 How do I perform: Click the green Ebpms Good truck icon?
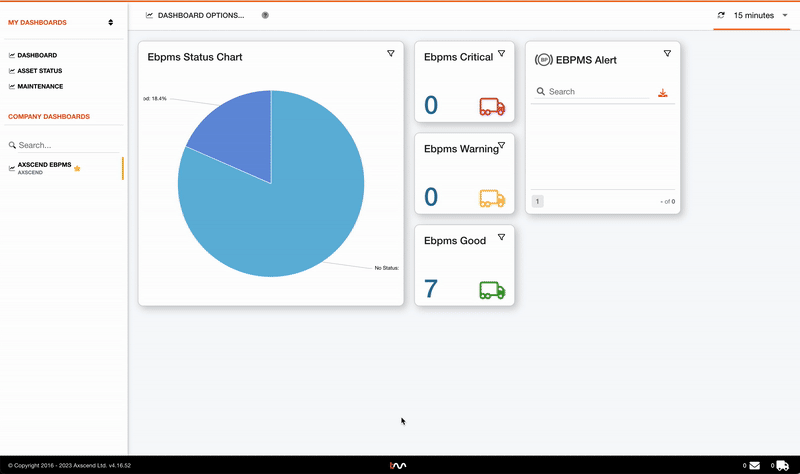click(x=492, y=290)
